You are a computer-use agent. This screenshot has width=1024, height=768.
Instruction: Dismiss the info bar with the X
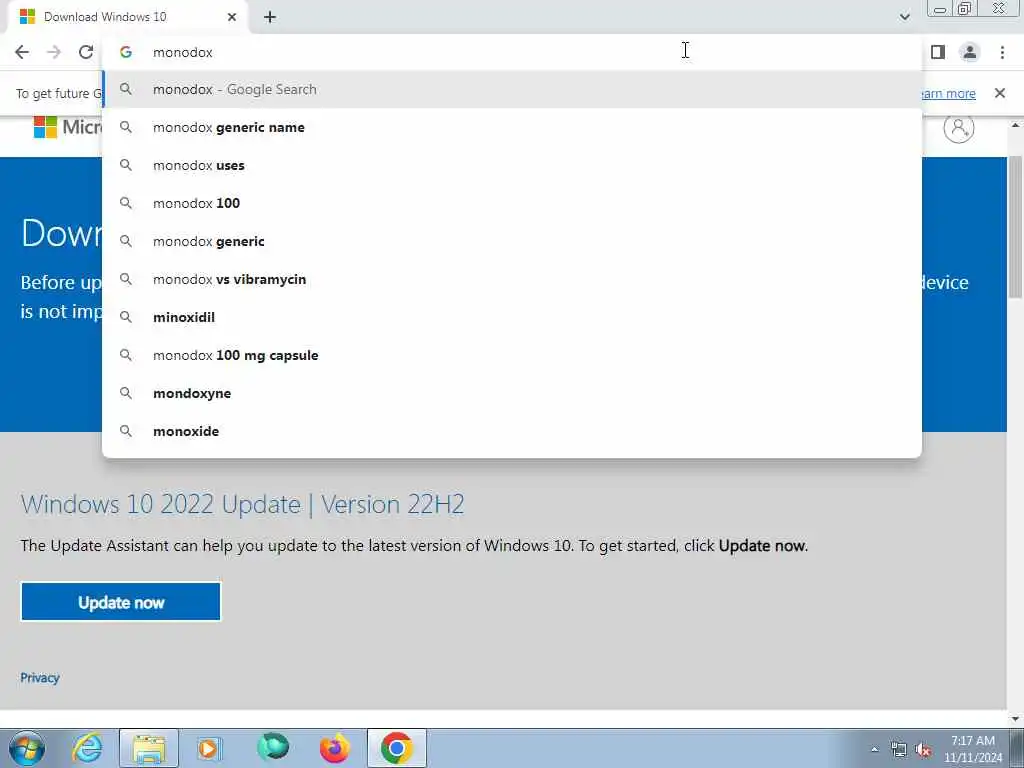coord(999,93)
